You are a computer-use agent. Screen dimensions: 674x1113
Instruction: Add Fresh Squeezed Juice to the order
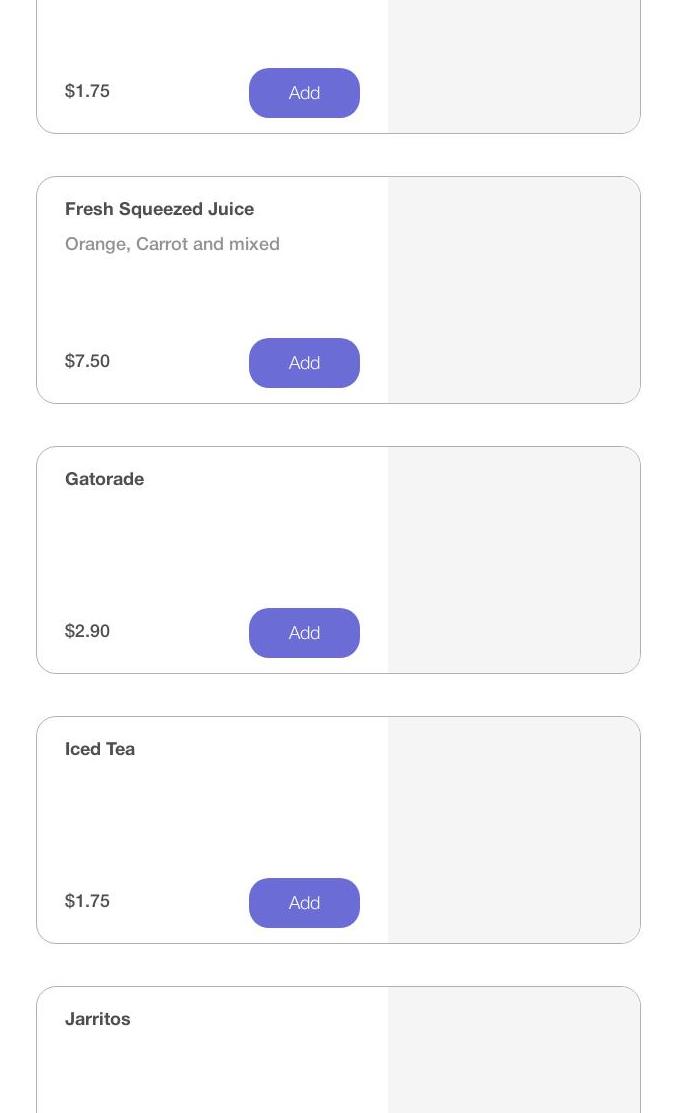[x=304, y=363]
